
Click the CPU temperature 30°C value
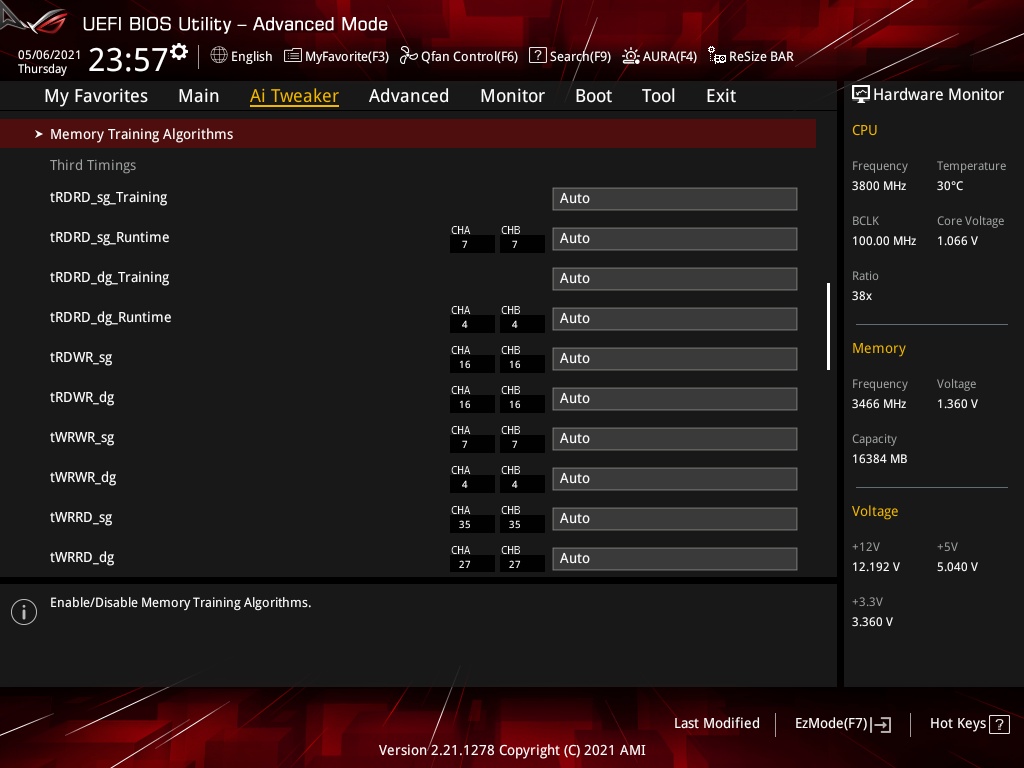pos(950,186)
